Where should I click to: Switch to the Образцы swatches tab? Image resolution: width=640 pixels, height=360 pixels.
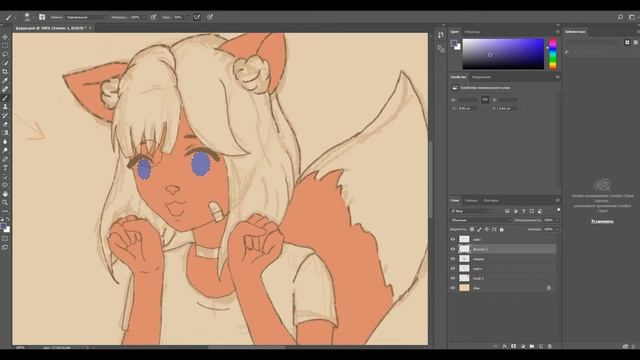[x=472, y=32]
